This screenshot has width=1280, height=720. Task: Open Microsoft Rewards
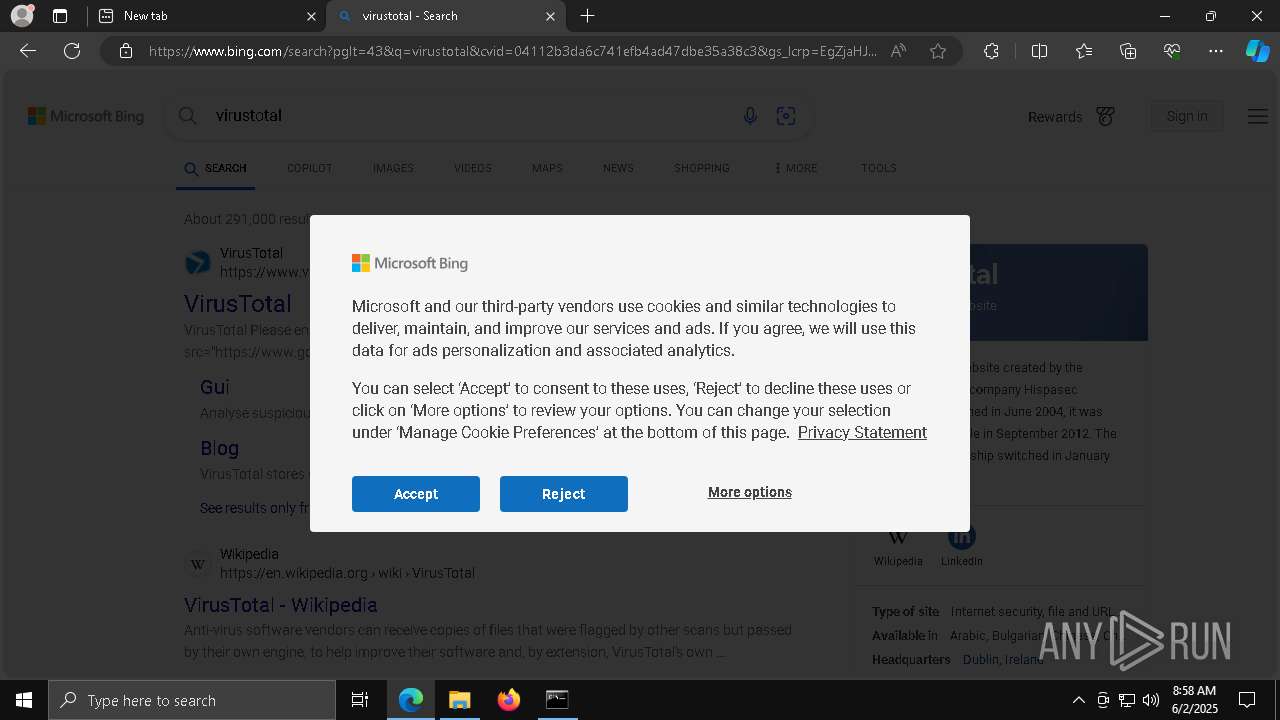coord(1071,116)
